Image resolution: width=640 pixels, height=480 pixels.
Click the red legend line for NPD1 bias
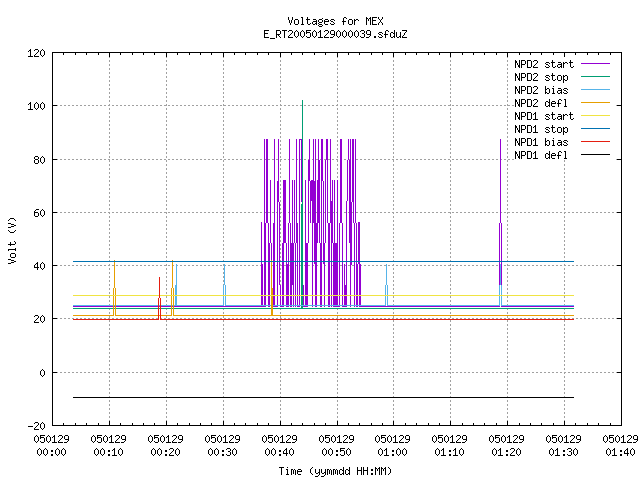[595, 142]
